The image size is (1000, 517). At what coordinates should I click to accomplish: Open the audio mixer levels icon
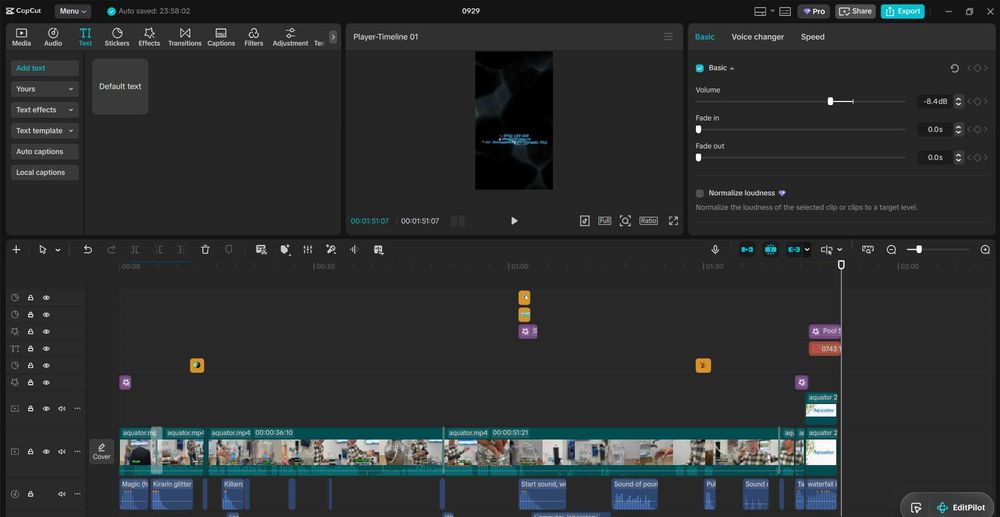coord(308,250)
